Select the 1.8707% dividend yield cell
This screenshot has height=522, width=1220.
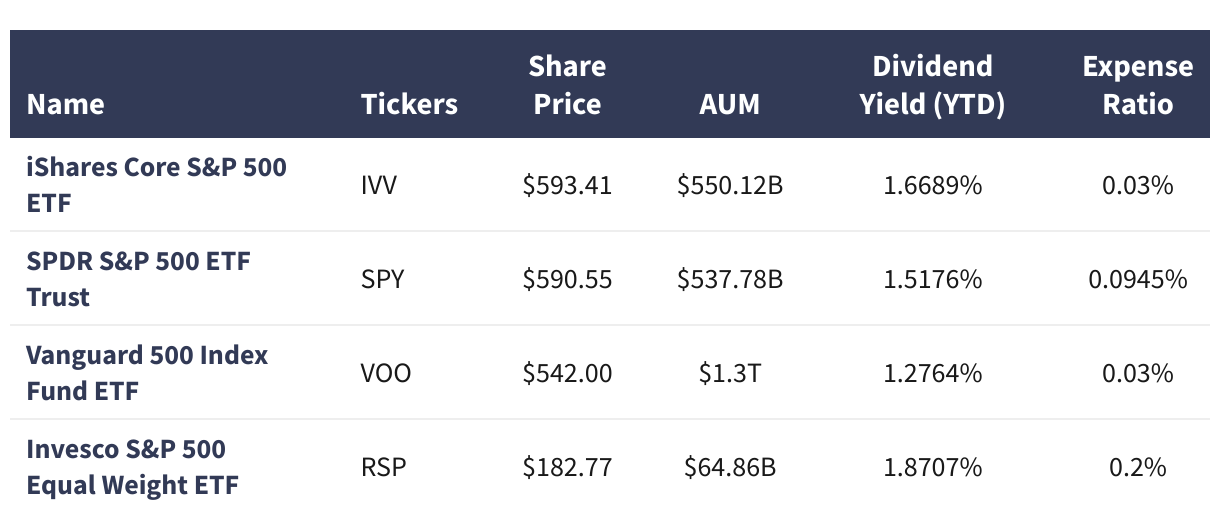(932, 467)
